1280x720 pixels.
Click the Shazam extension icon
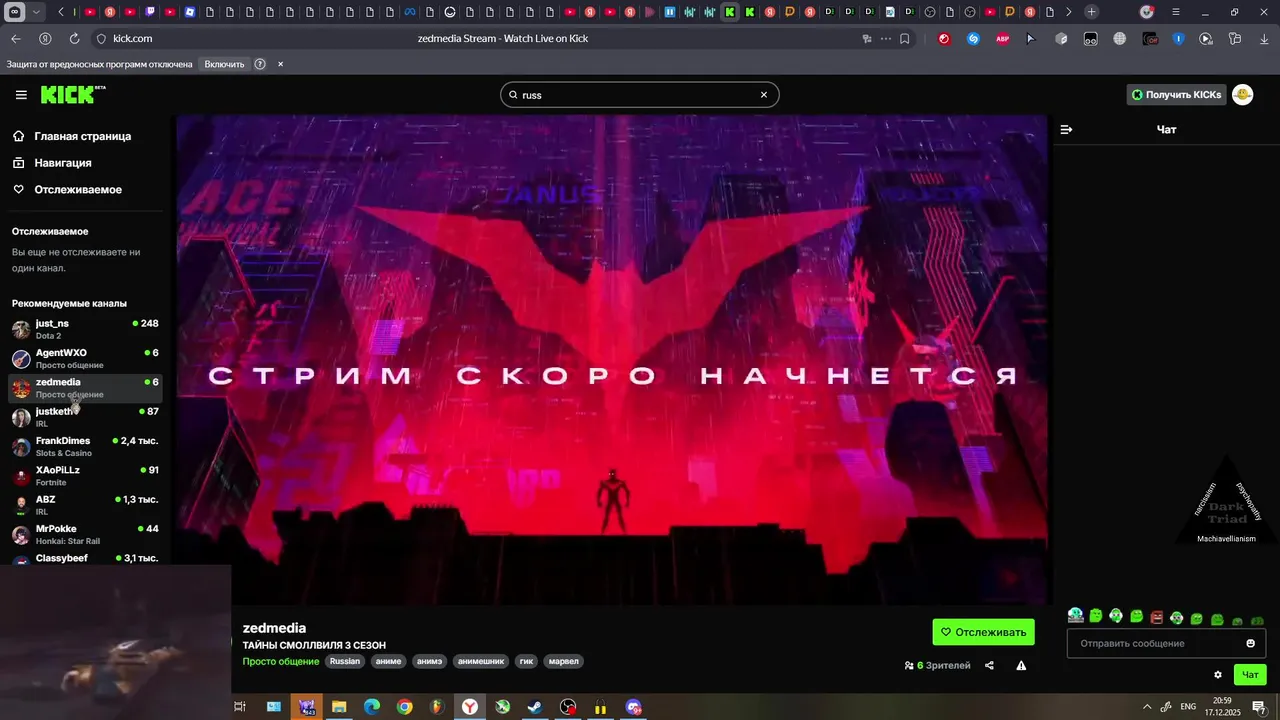point(973,39)
